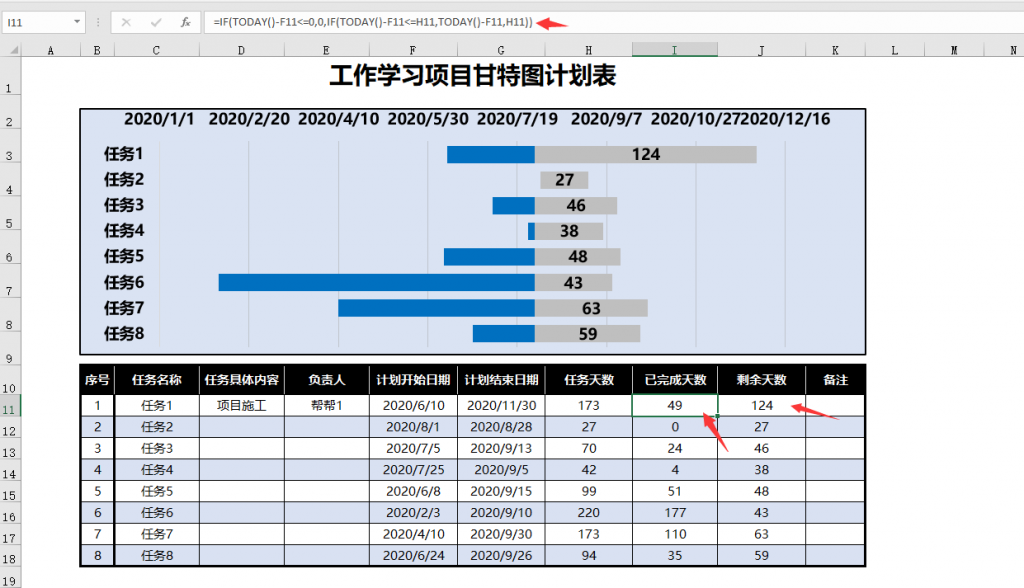Click the 剩余天数 header cell
Image resolution: width=1024 pixels, height=588 pixels.
[761, 380]
